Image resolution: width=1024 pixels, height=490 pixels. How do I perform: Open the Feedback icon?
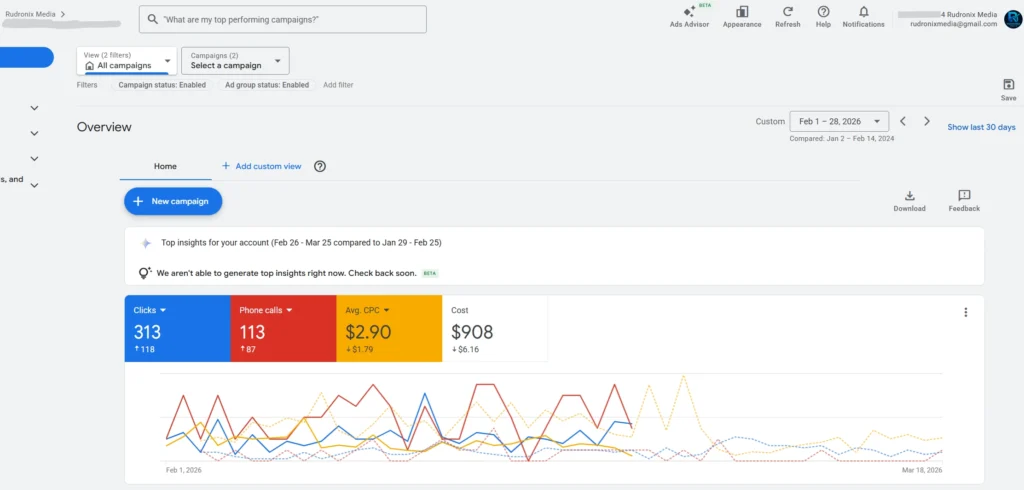pyautogui.click(x=964, y=195)
